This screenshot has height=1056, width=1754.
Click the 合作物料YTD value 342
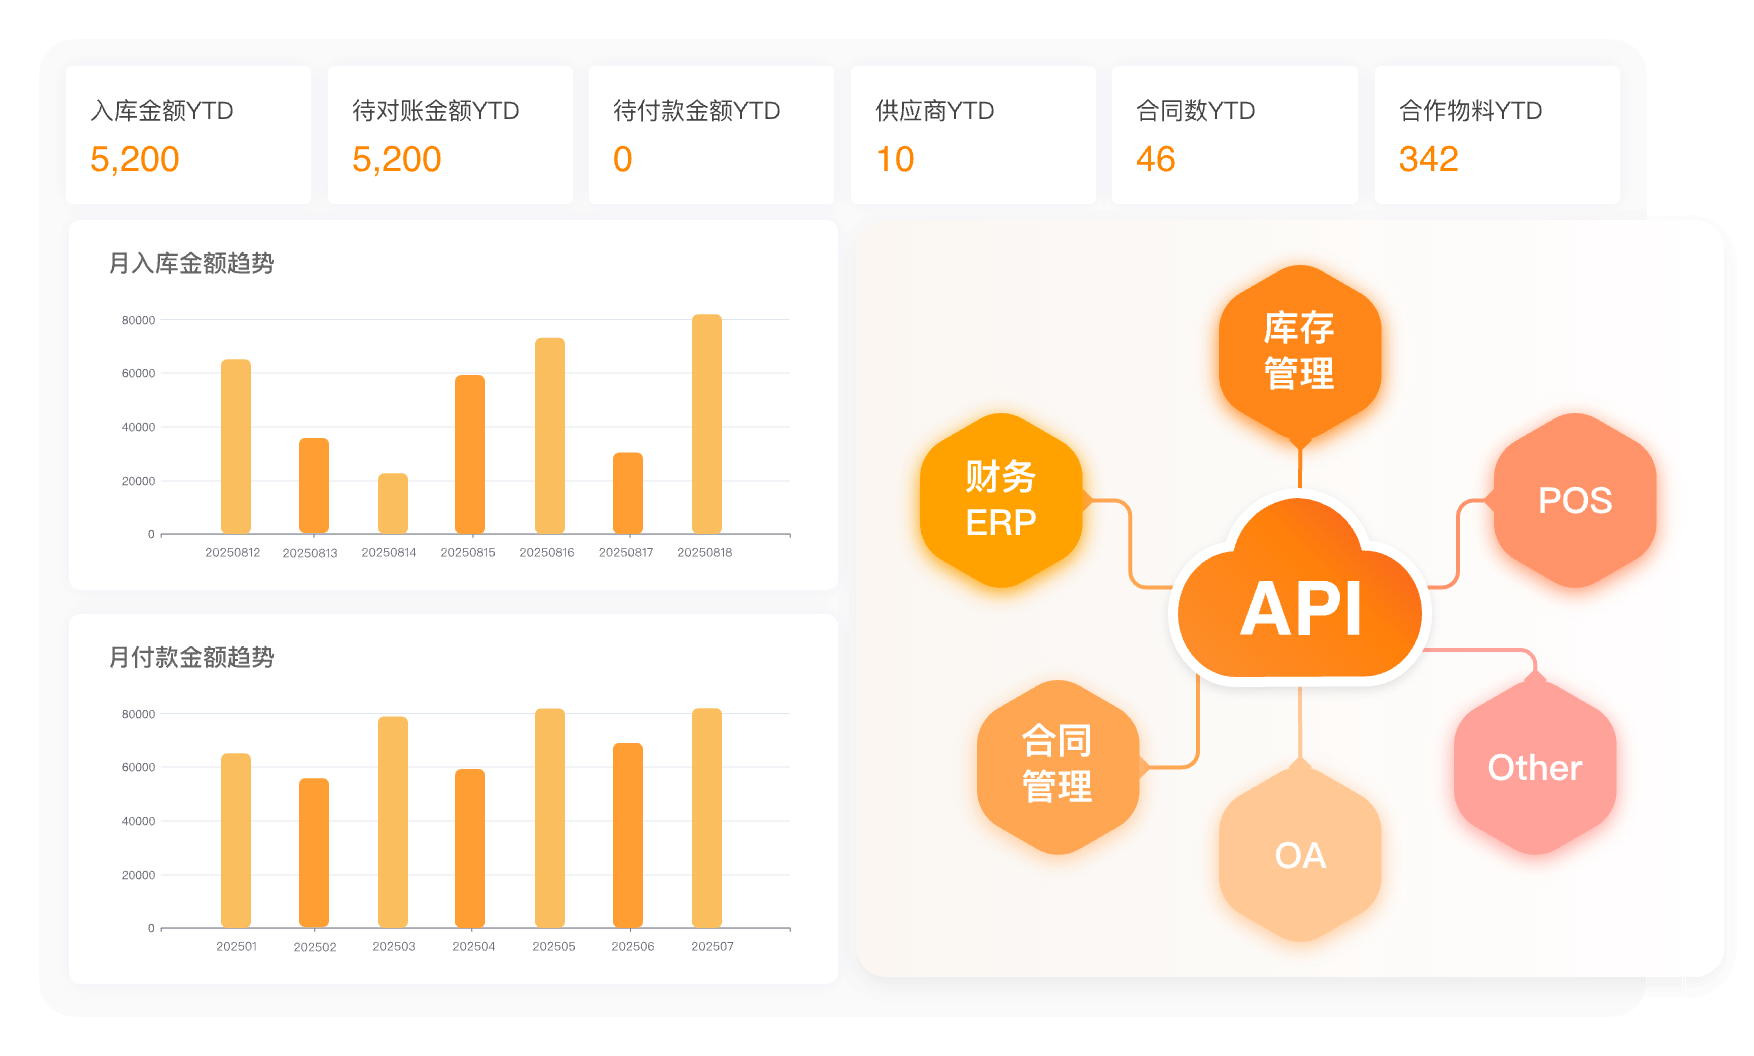pos(1428,159)
